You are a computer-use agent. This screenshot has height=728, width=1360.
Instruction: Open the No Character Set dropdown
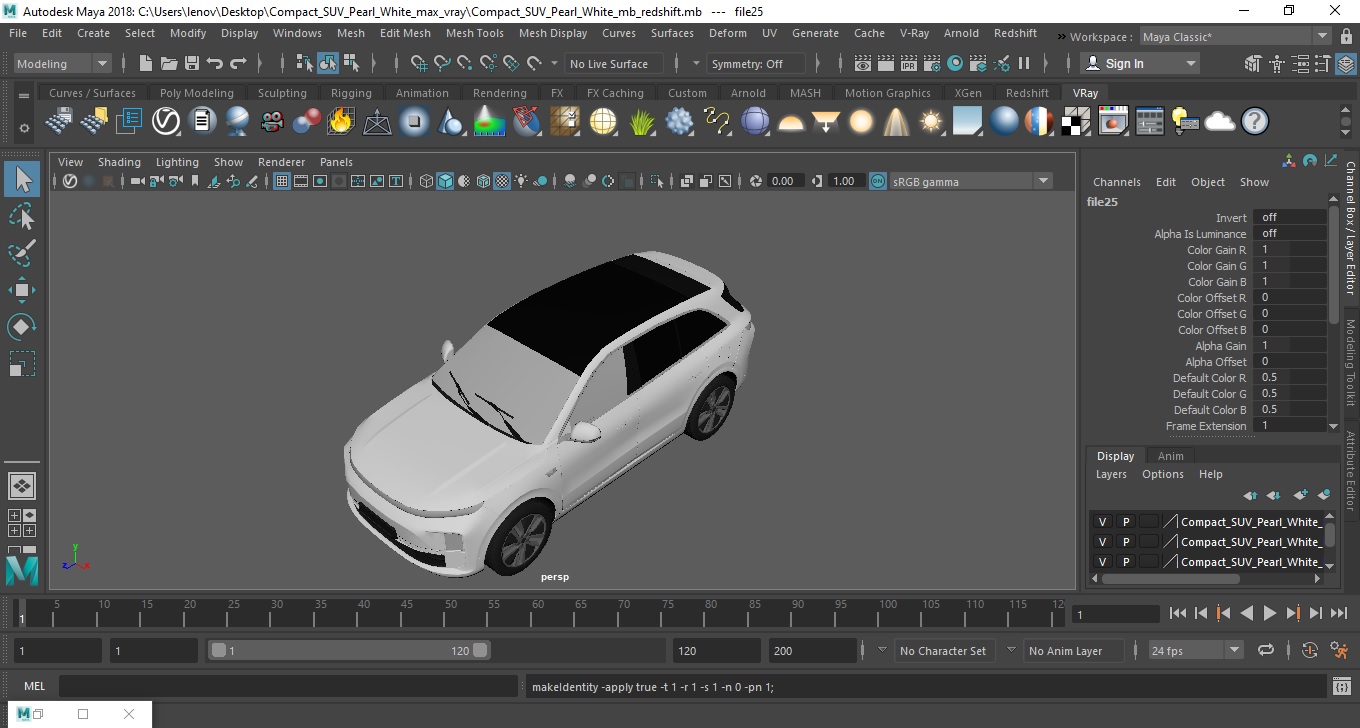pos(942,650)
